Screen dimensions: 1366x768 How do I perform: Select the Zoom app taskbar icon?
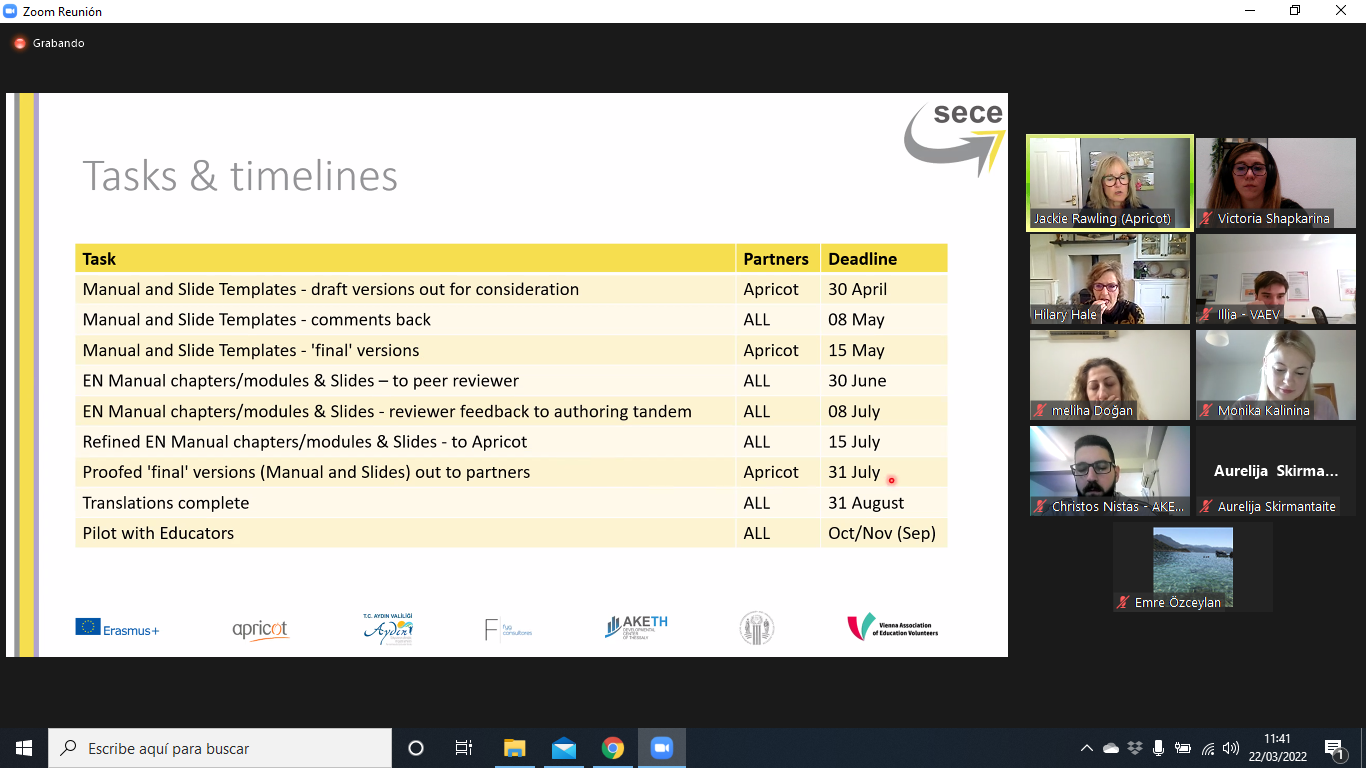click(661, 748)
